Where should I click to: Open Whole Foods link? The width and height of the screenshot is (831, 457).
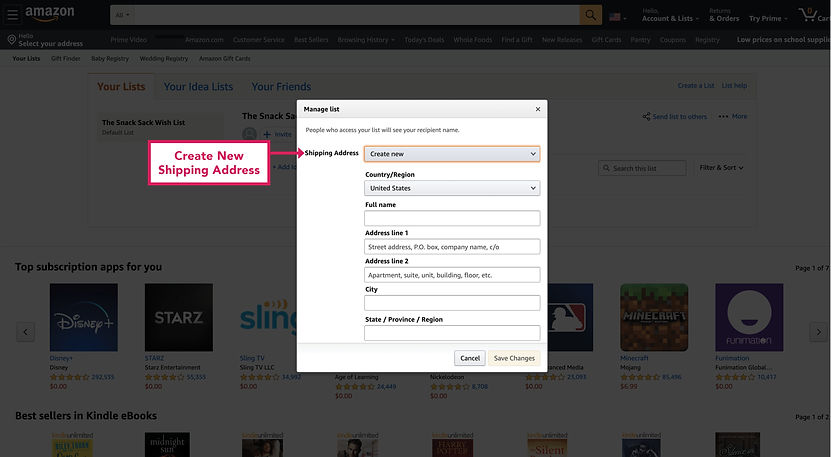point(473,40)
